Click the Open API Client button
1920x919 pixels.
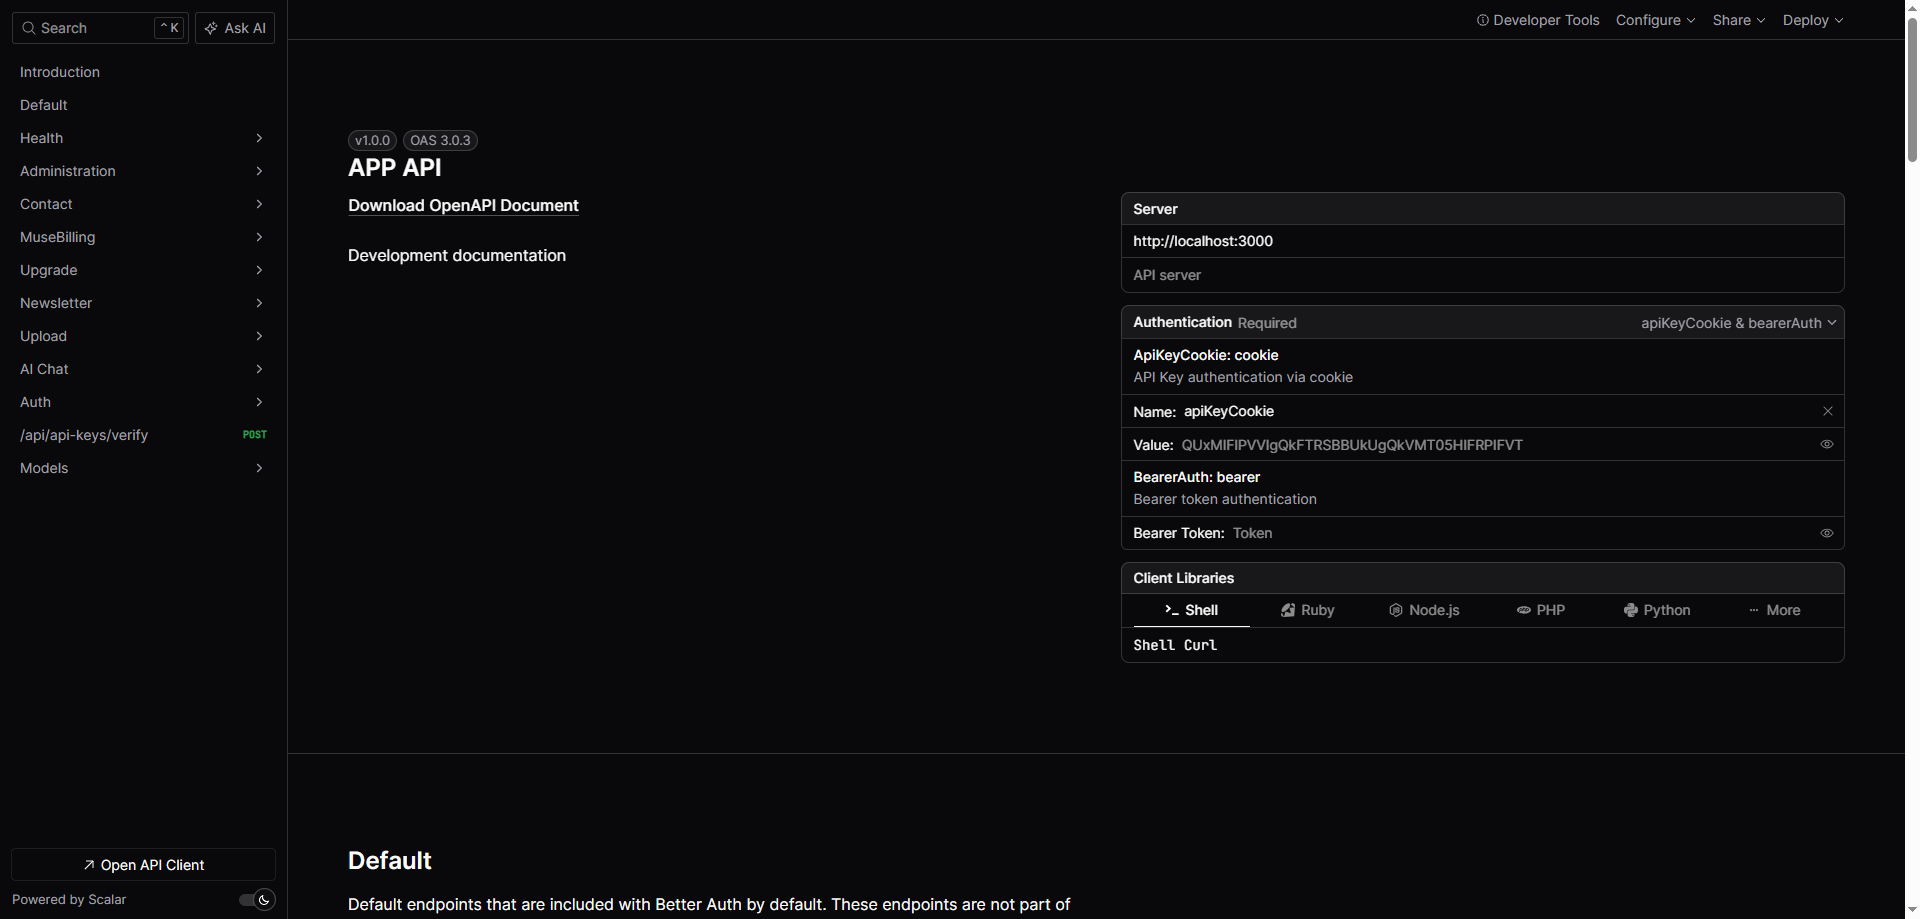pos(143,865)
